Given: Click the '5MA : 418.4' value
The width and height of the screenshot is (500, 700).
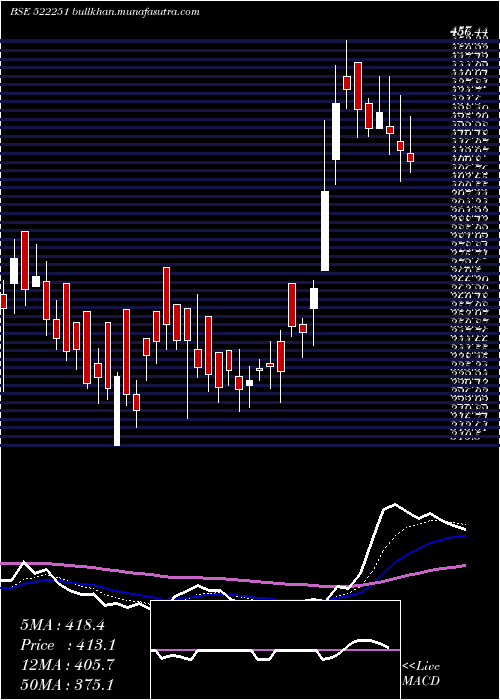Looking at the screenshot, I should click(x=62, y=625).
